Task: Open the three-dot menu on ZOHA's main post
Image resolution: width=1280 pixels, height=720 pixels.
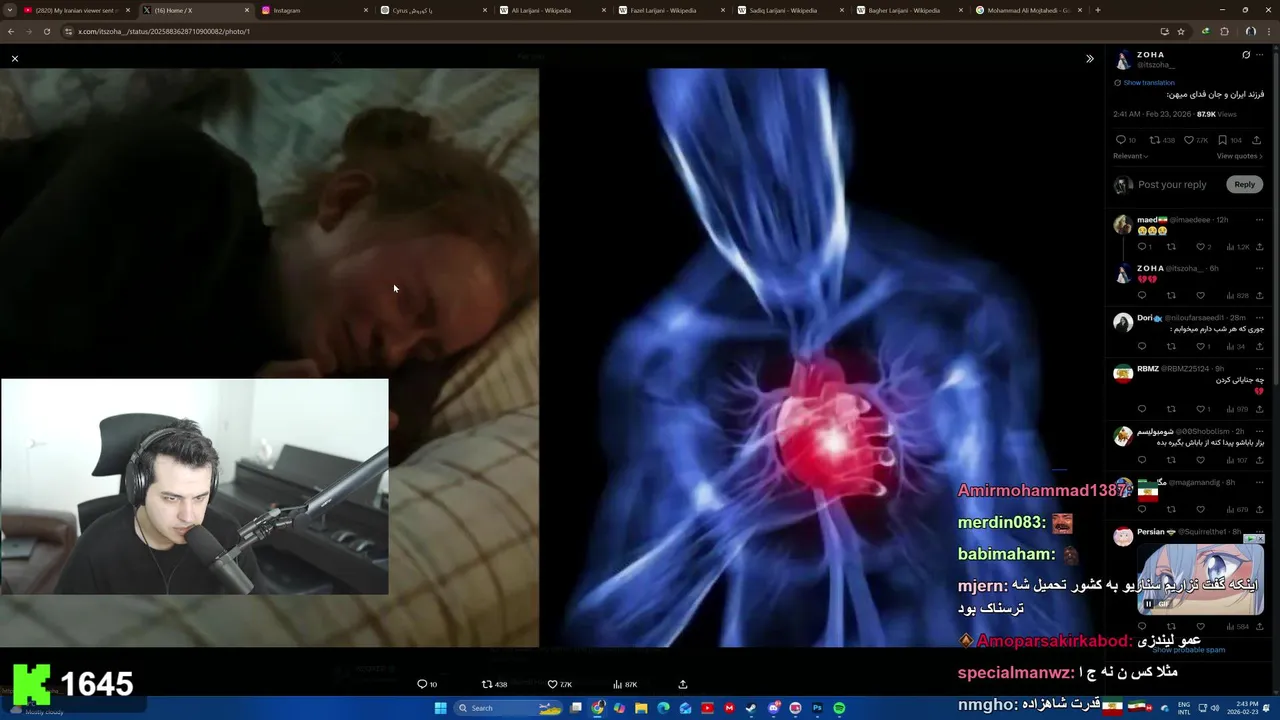Action: [1260, 55]
